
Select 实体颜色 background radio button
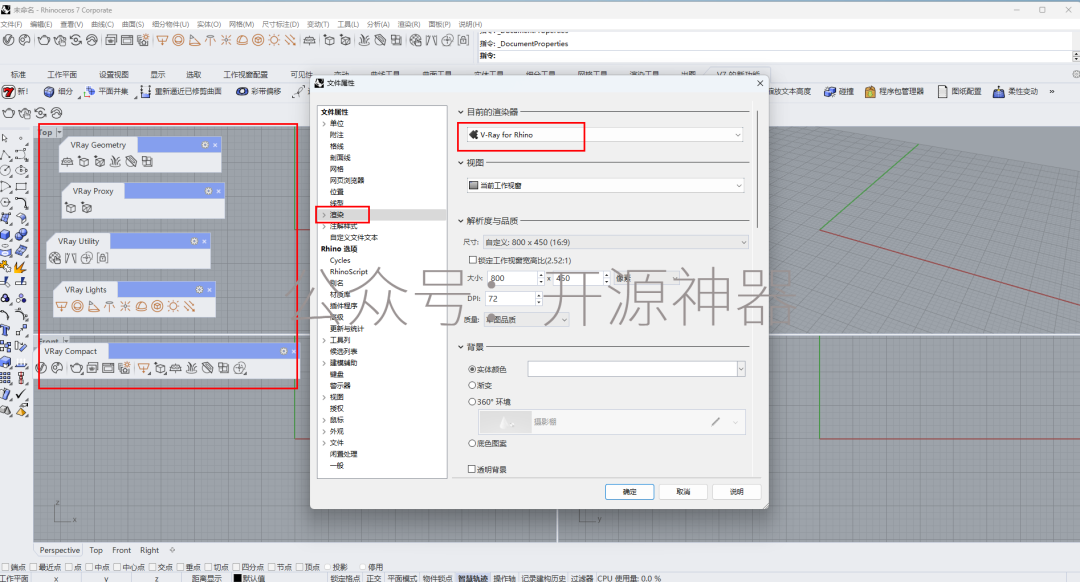472,369
